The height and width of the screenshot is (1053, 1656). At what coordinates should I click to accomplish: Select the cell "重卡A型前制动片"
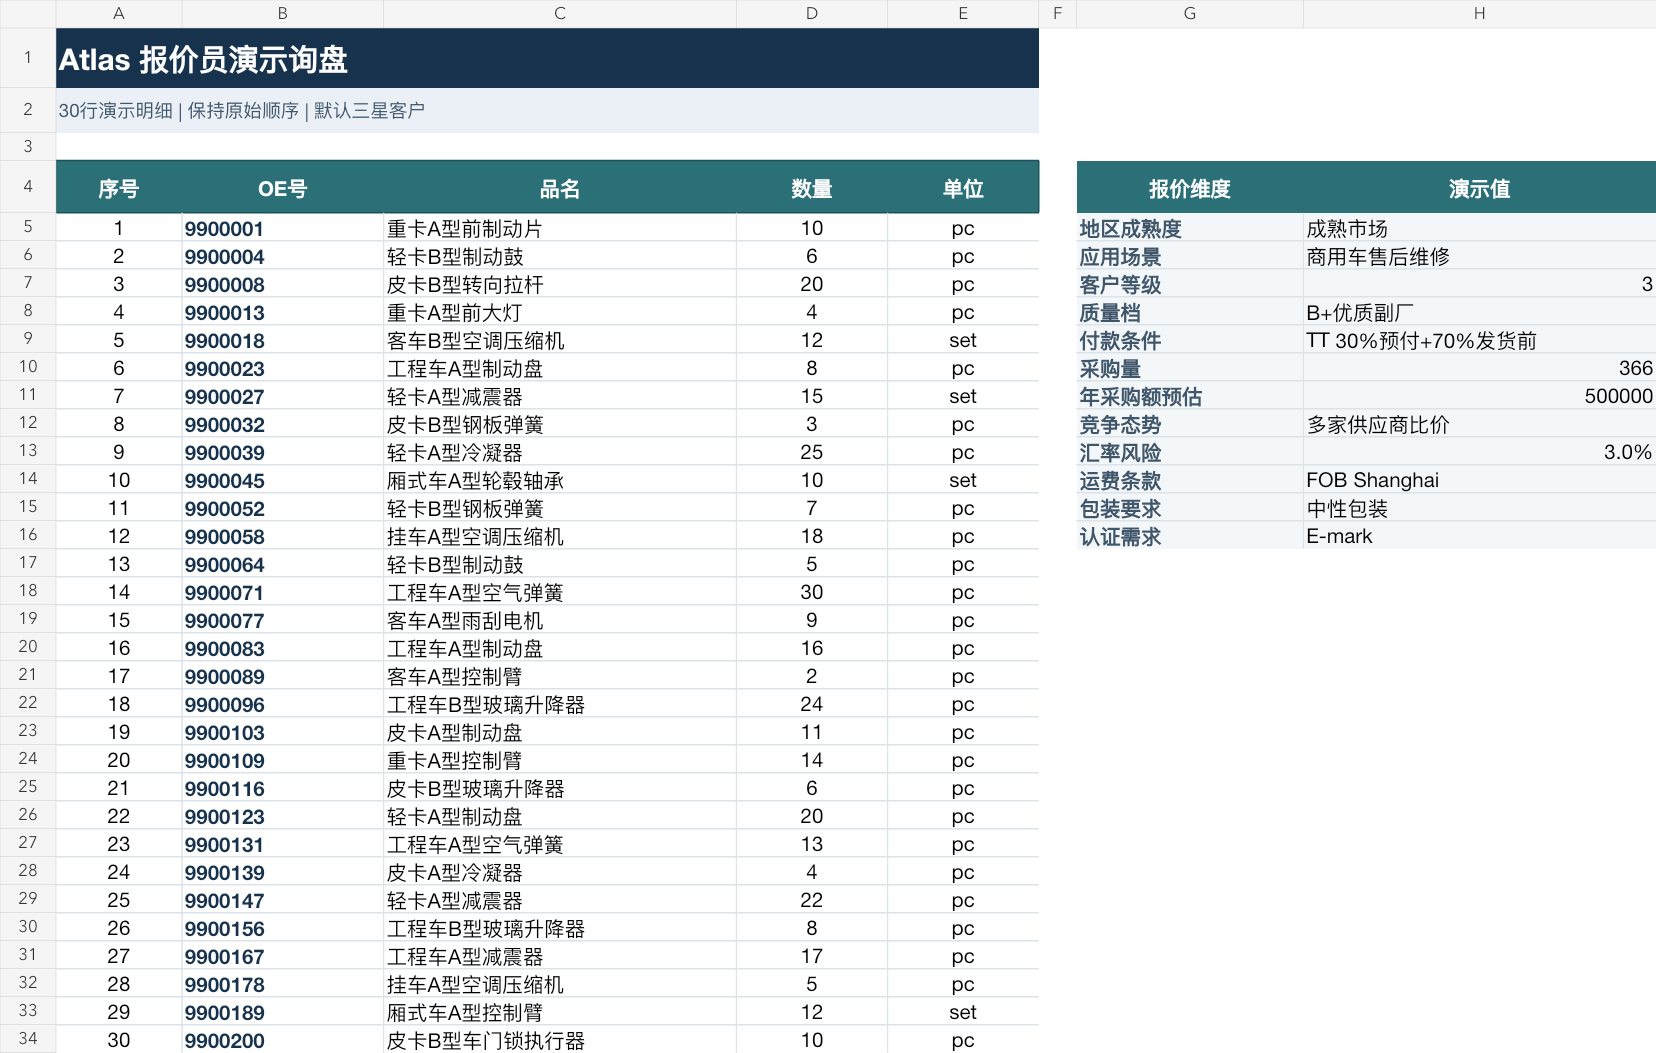click(x=560, y=228)
